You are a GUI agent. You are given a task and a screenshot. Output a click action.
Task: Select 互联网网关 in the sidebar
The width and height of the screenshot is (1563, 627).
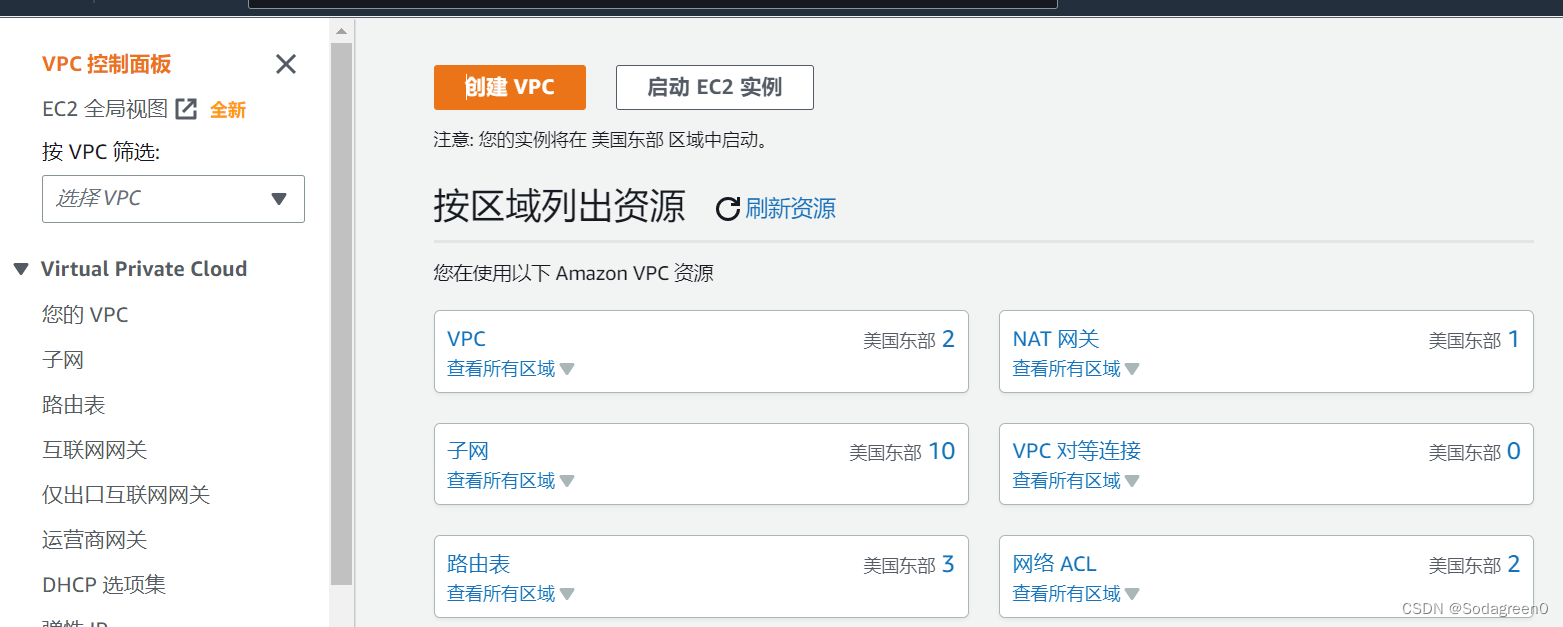coord(95,450)
